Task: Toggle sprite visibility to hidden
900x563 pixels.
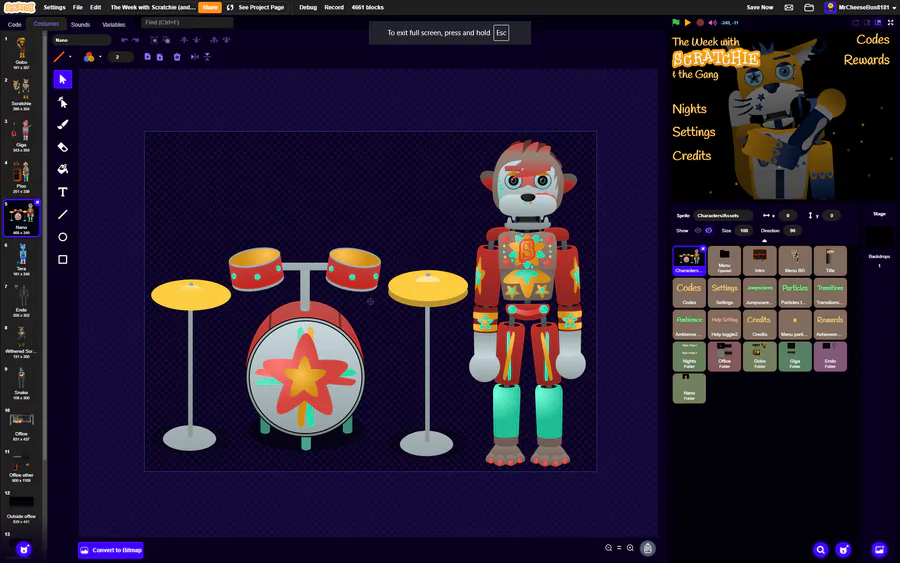Action: pos(709,231)
